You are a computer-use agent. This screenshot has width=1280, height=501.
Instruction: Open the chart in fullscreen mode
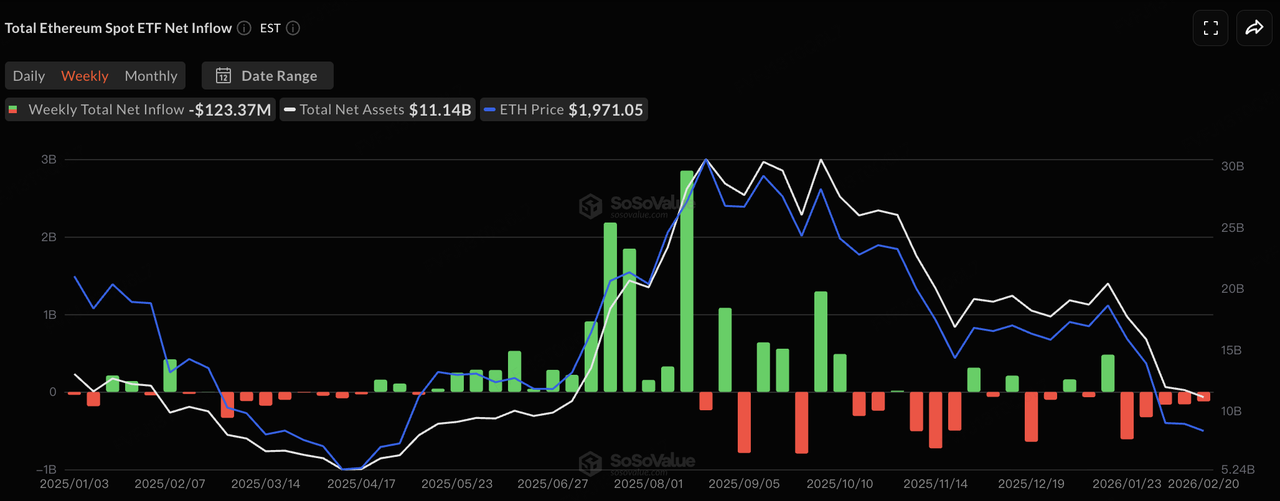pos(1210,28)
